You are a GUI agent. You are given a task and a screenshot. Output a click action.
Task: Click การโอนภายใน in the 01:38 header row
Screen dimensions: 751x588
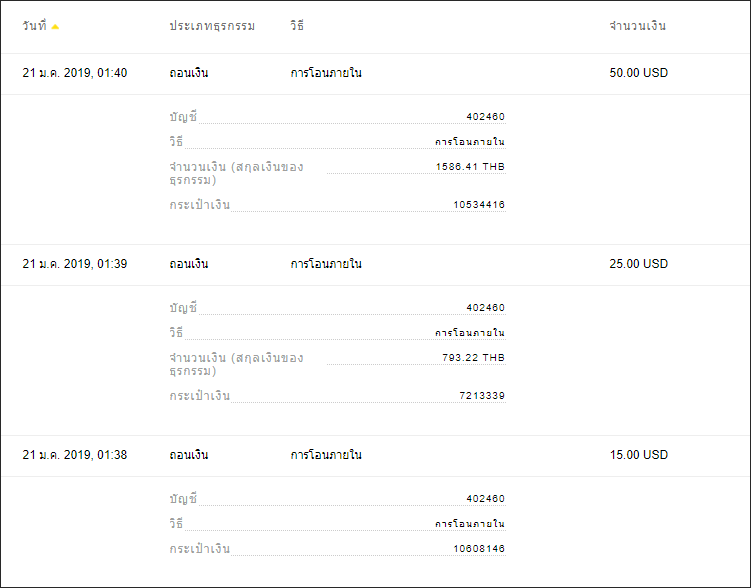(326, 455)
